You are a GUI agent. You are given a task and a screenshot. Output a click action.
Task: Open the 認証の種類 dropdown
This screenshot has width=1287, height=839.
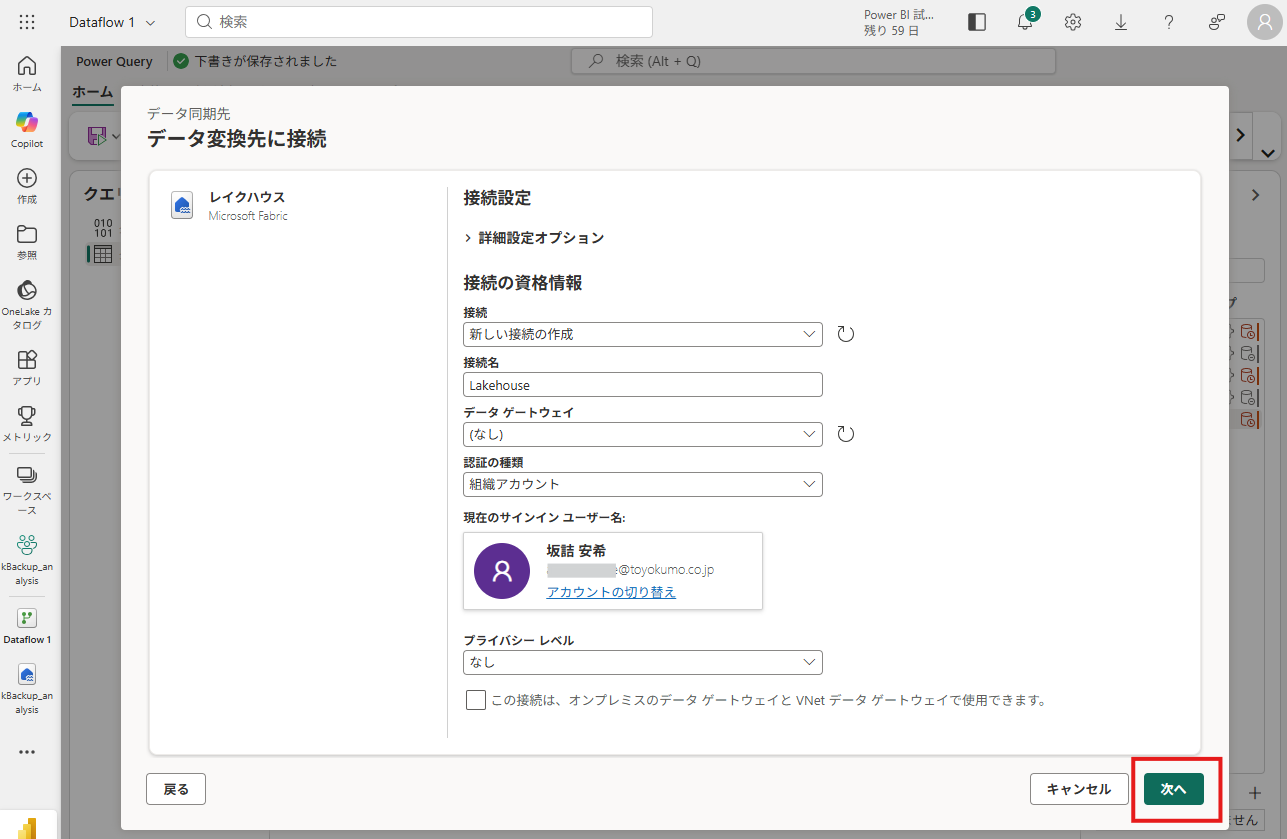tap(642, 484)
